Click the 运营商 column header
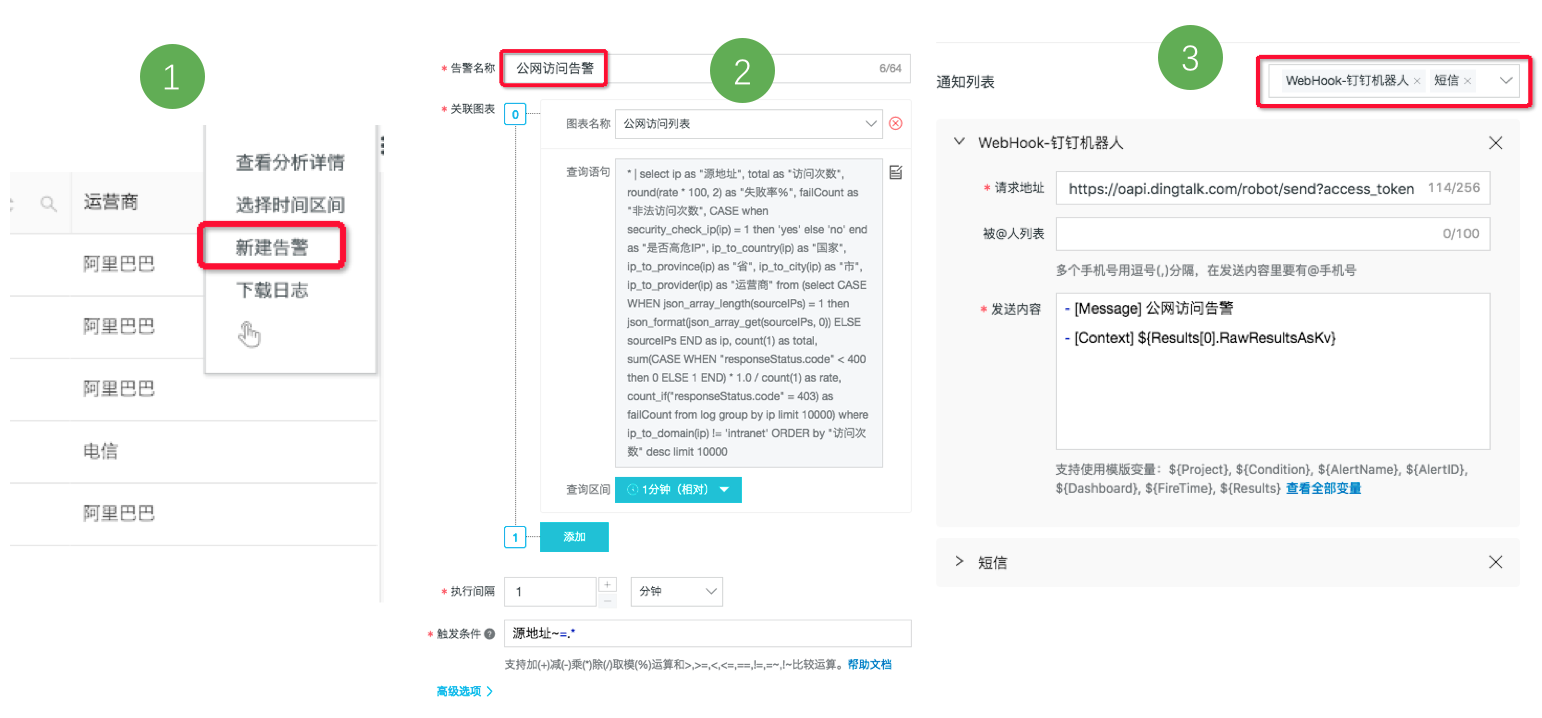This screenshot has width=1542, height=718. pos(110,203)
